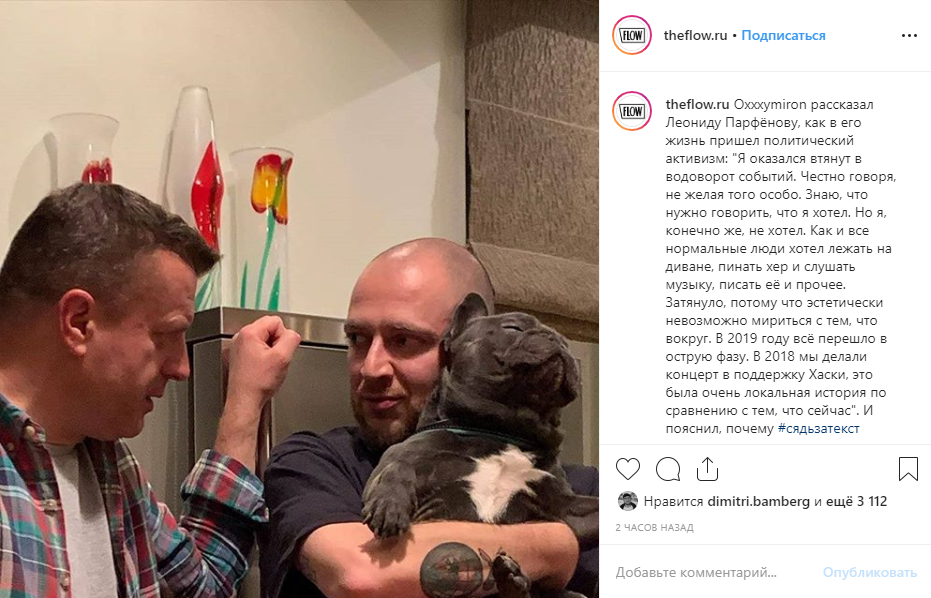931x598 pixels.
Task: Open the three-dot more options menu
Action: (x=909, y=36)
